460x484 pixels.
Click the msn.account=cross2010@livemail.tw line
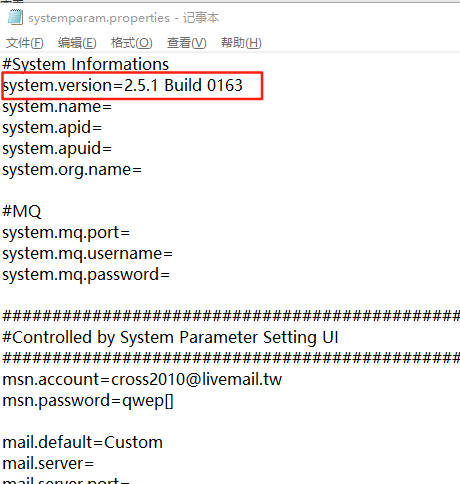pos(142,380)
